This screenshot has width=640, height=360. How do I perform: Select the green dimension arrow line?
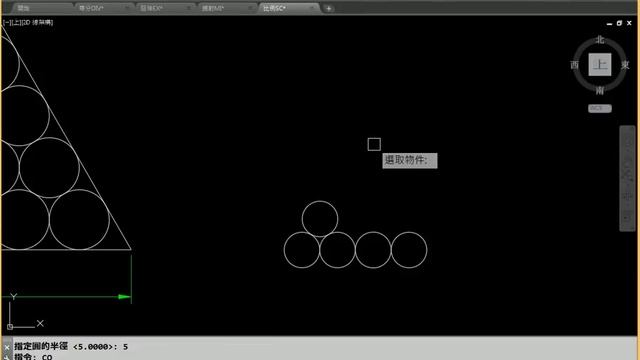65,297
